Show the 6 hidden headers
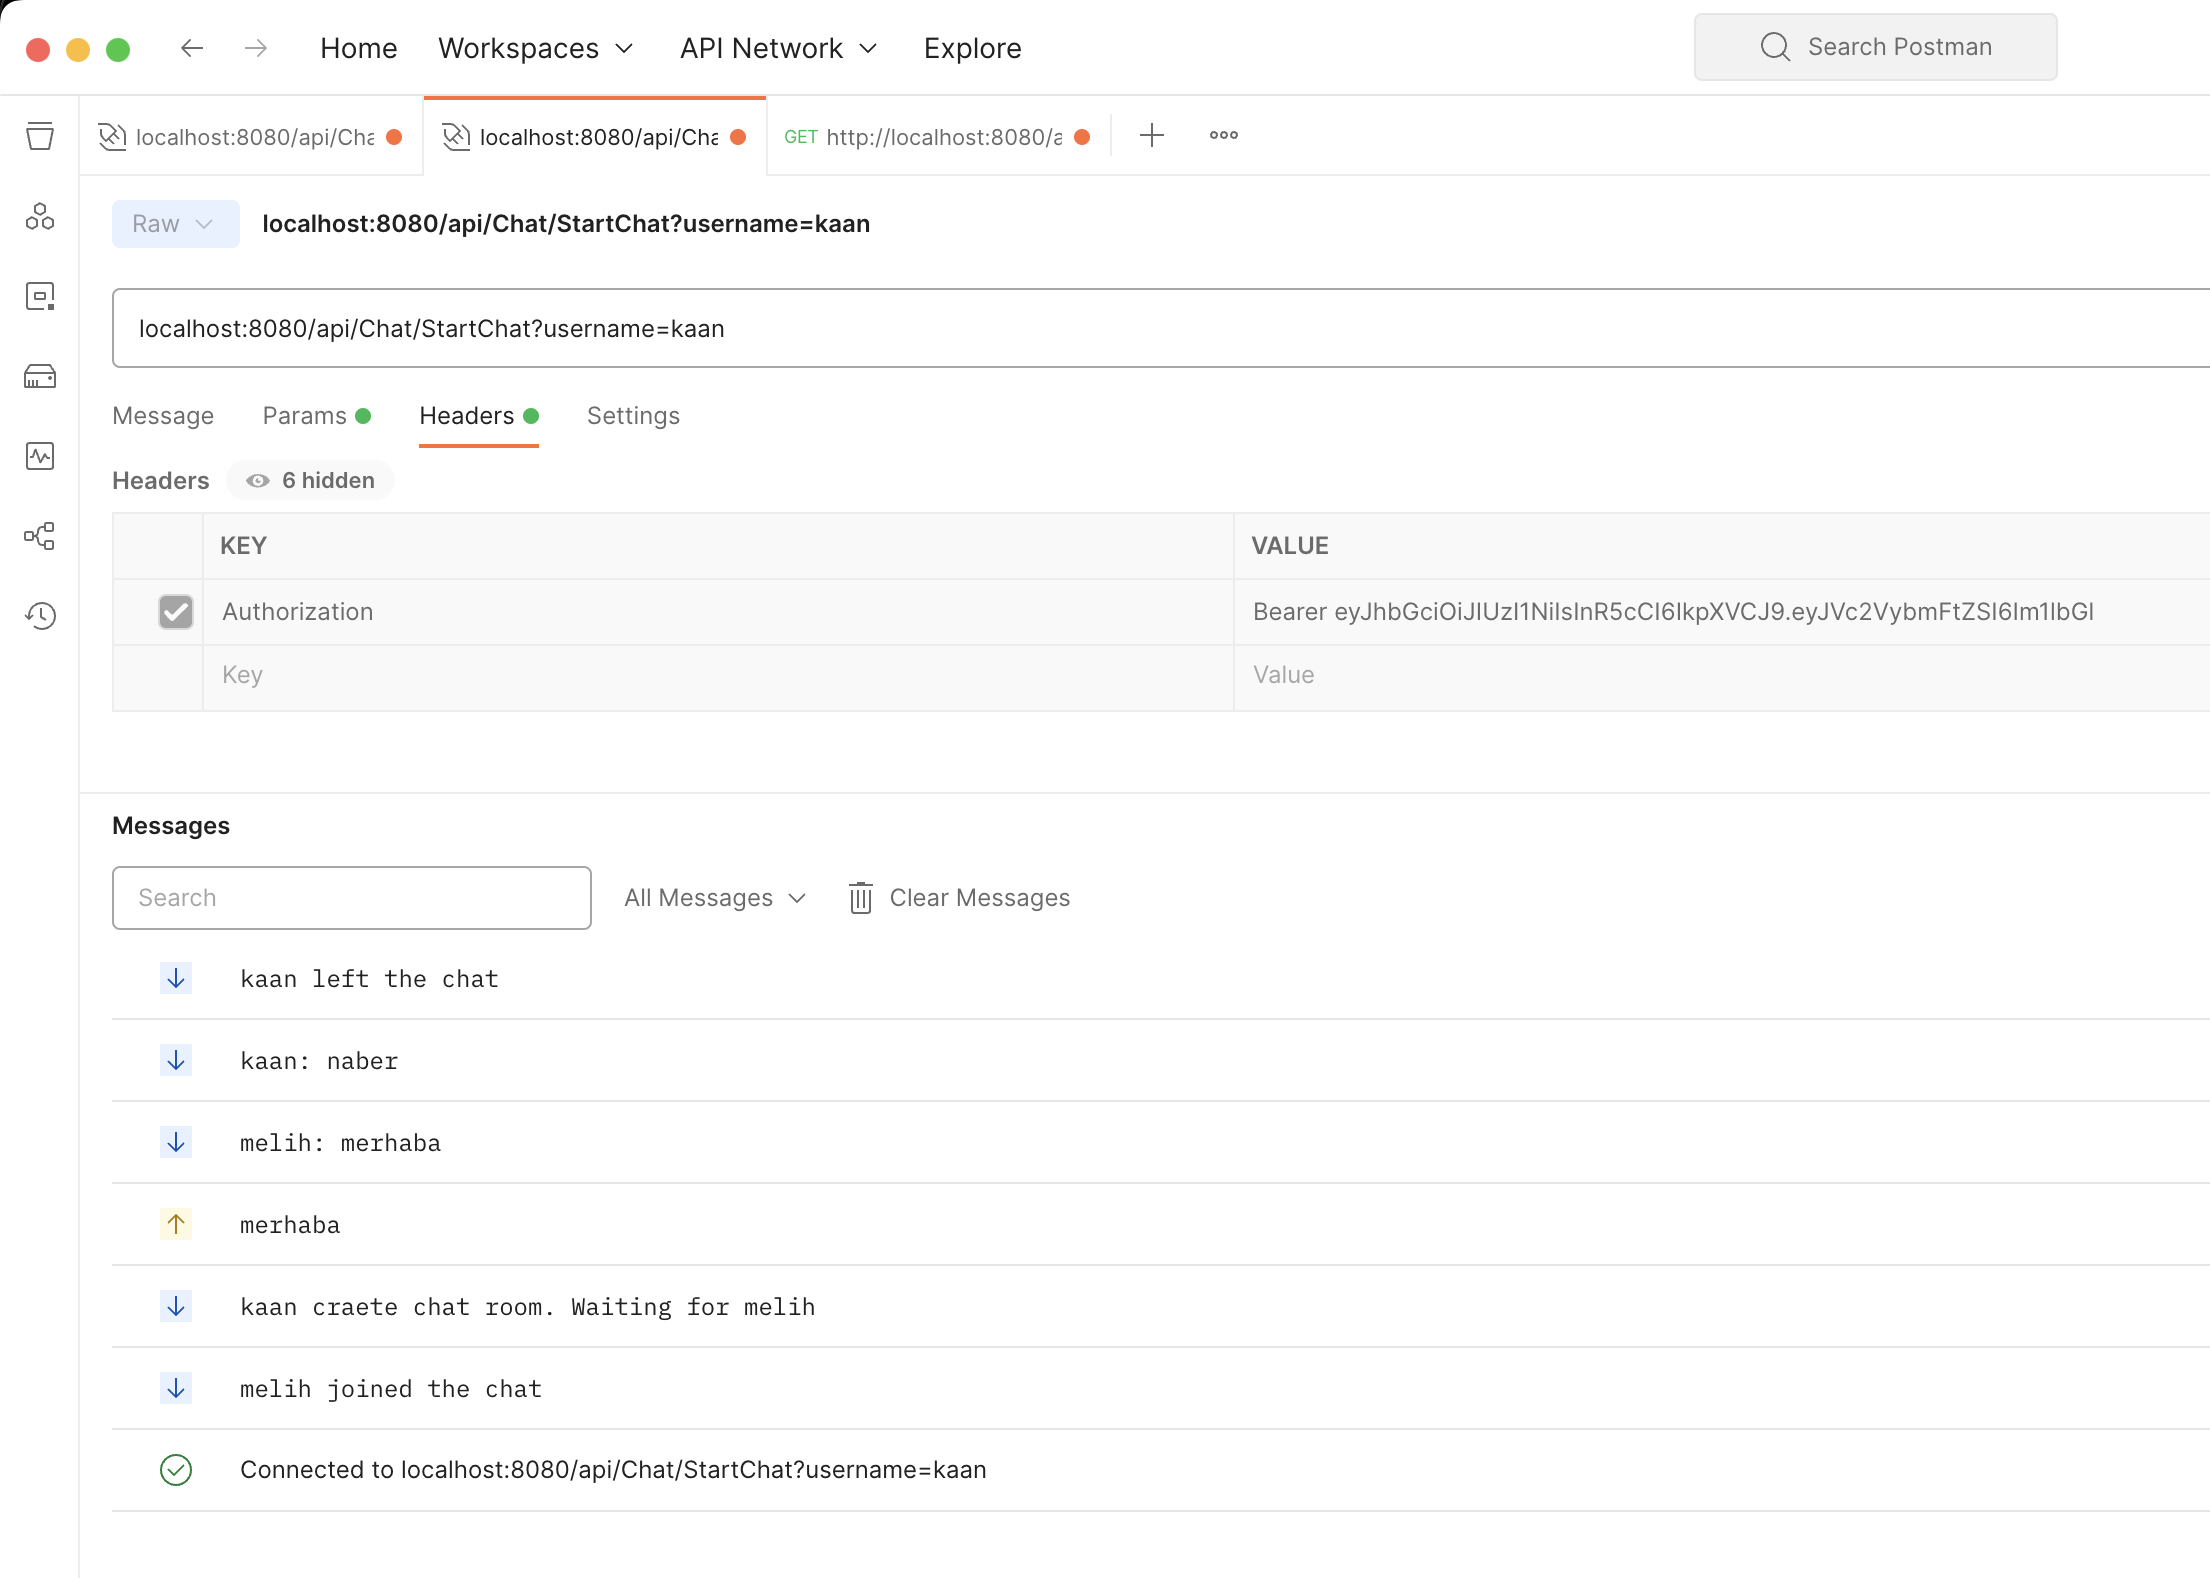Viewport: 2210px width, 1578px height. coord(311,481)
